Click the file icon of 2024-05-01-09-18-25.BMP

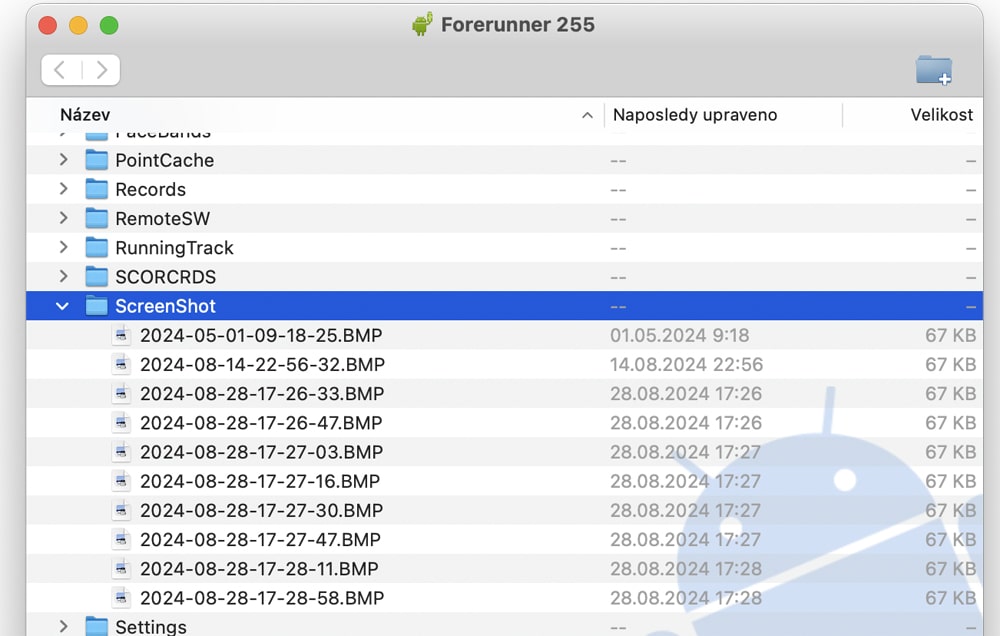point(121,335)
